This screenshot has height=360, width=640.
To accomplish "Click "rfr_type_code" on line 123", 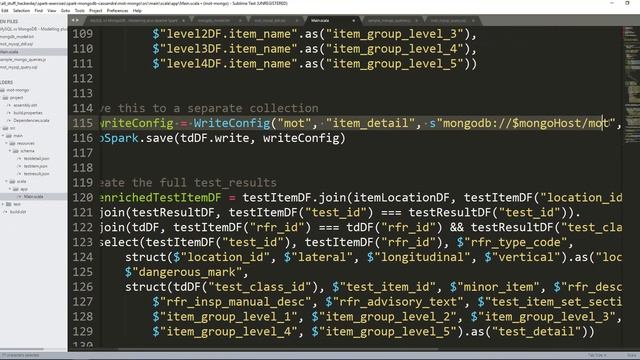I will pos(516,242).
